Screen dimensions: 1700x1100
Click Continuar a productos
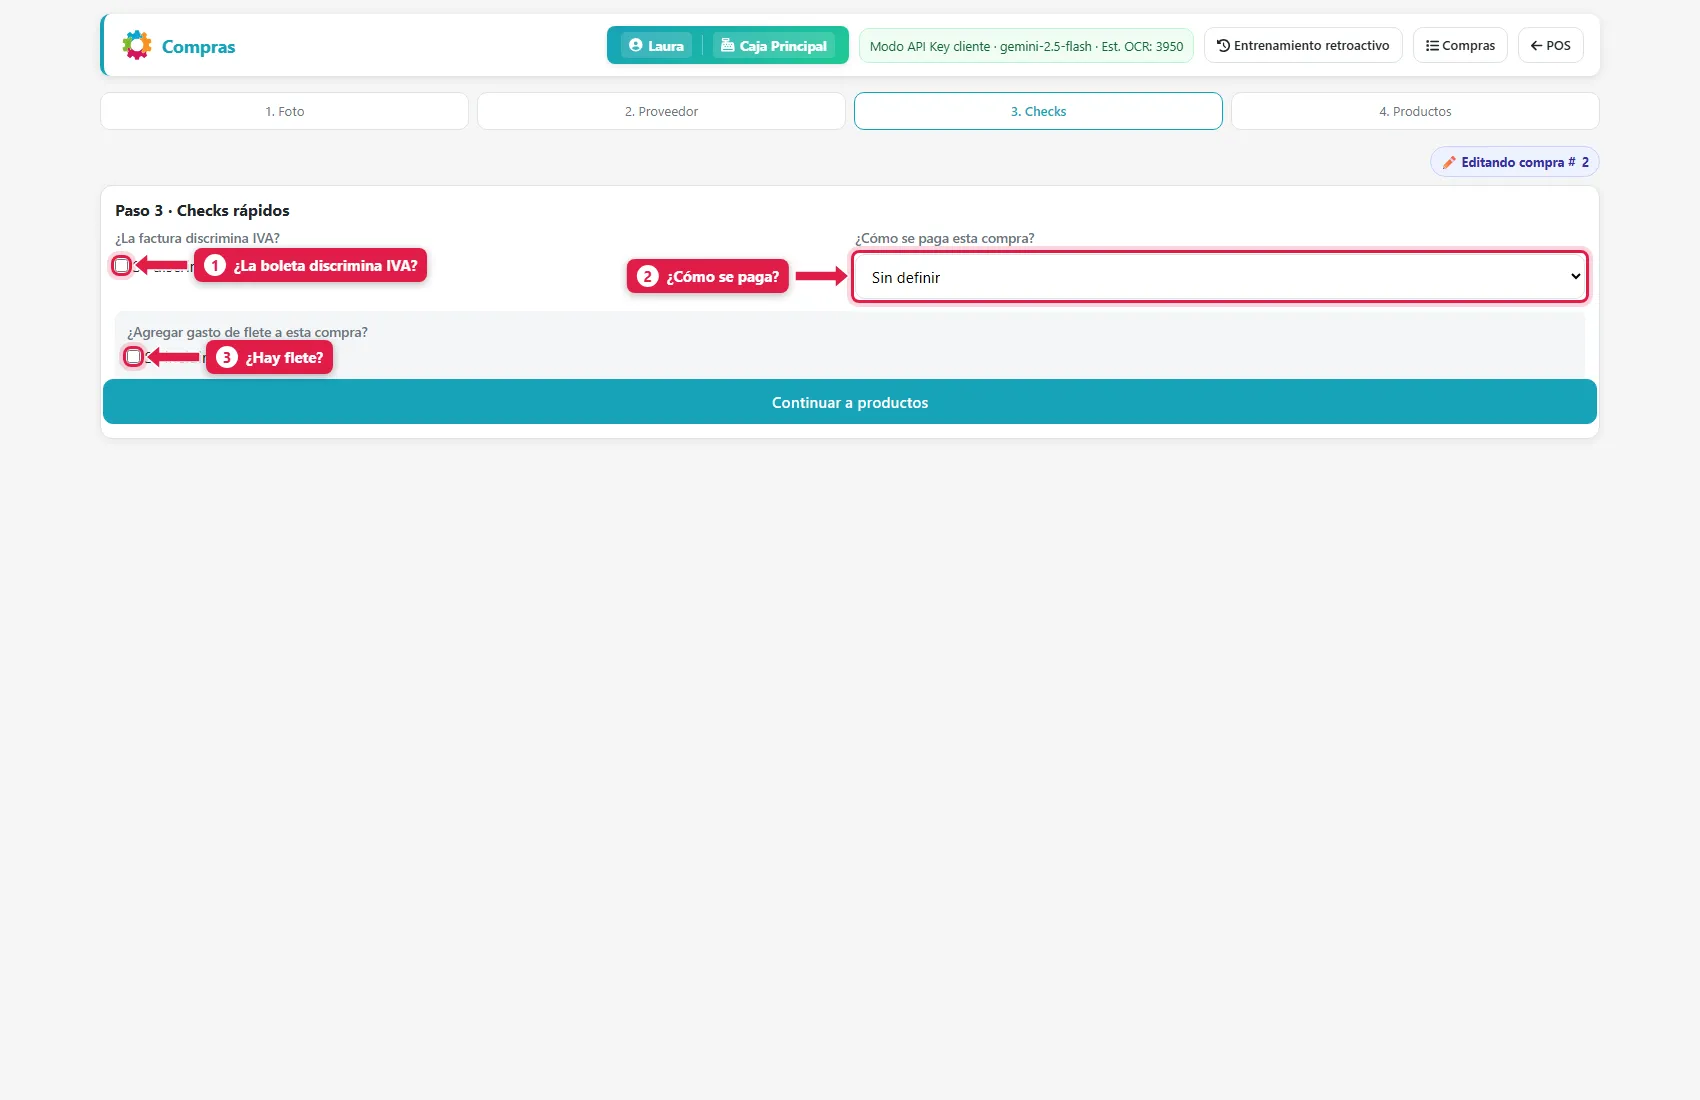[850, 402]
